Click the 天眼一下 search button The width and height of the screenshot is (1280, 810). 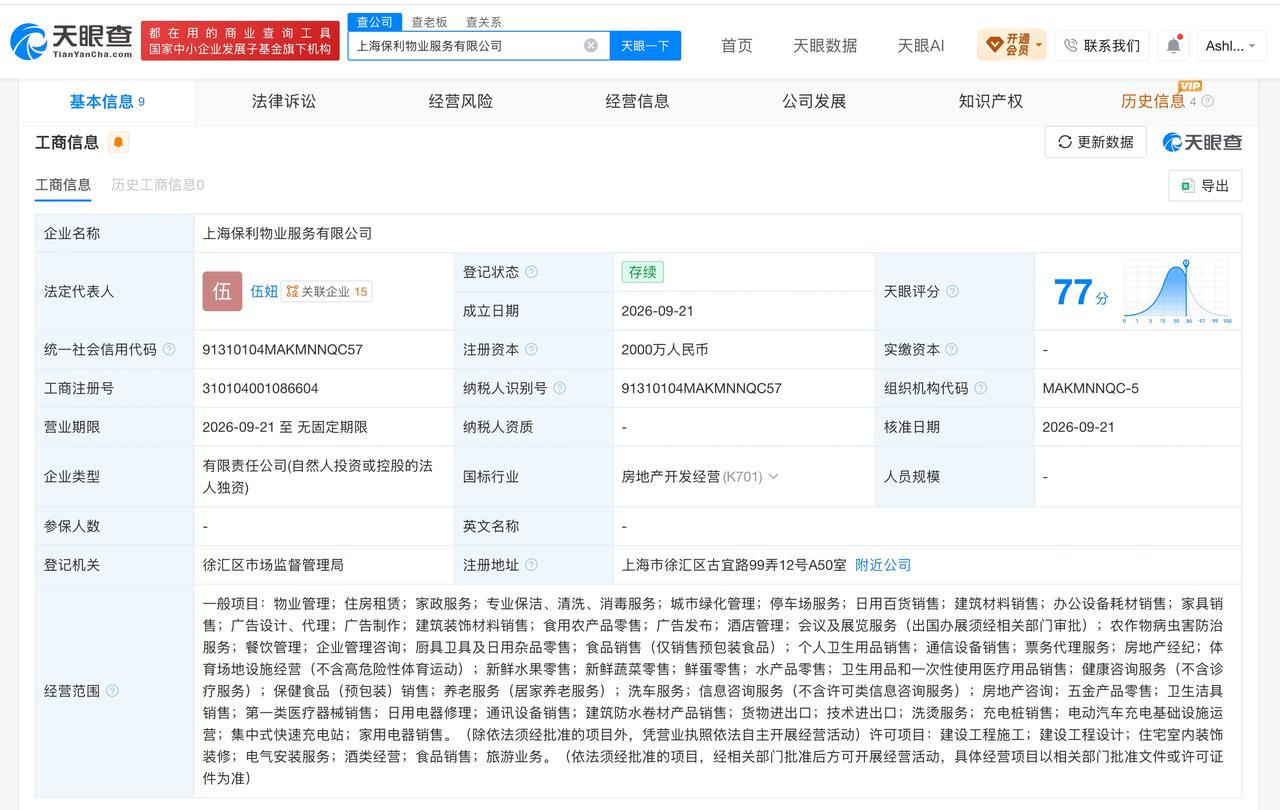pyautogui.click(x=645, y=45)
